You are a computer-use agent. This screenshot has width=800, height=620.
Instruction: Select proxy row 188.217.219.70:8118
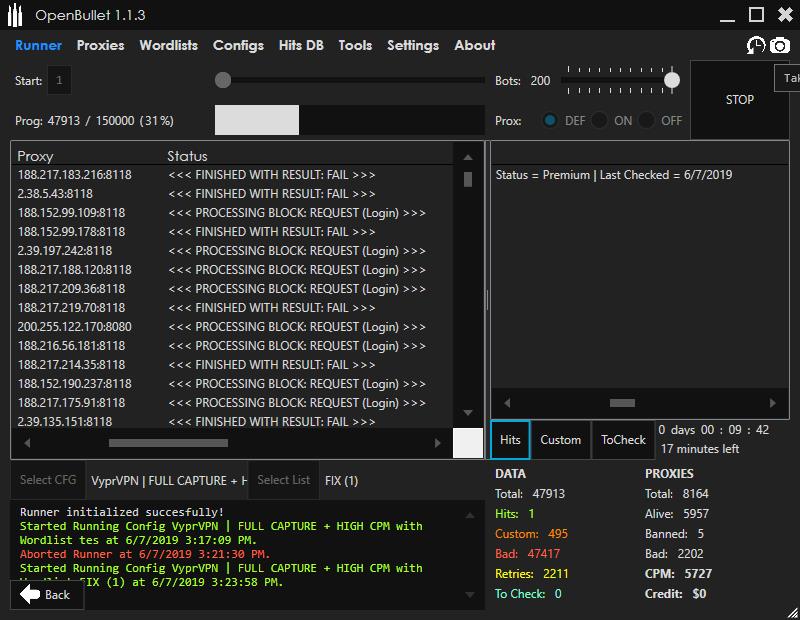point(232,308)
